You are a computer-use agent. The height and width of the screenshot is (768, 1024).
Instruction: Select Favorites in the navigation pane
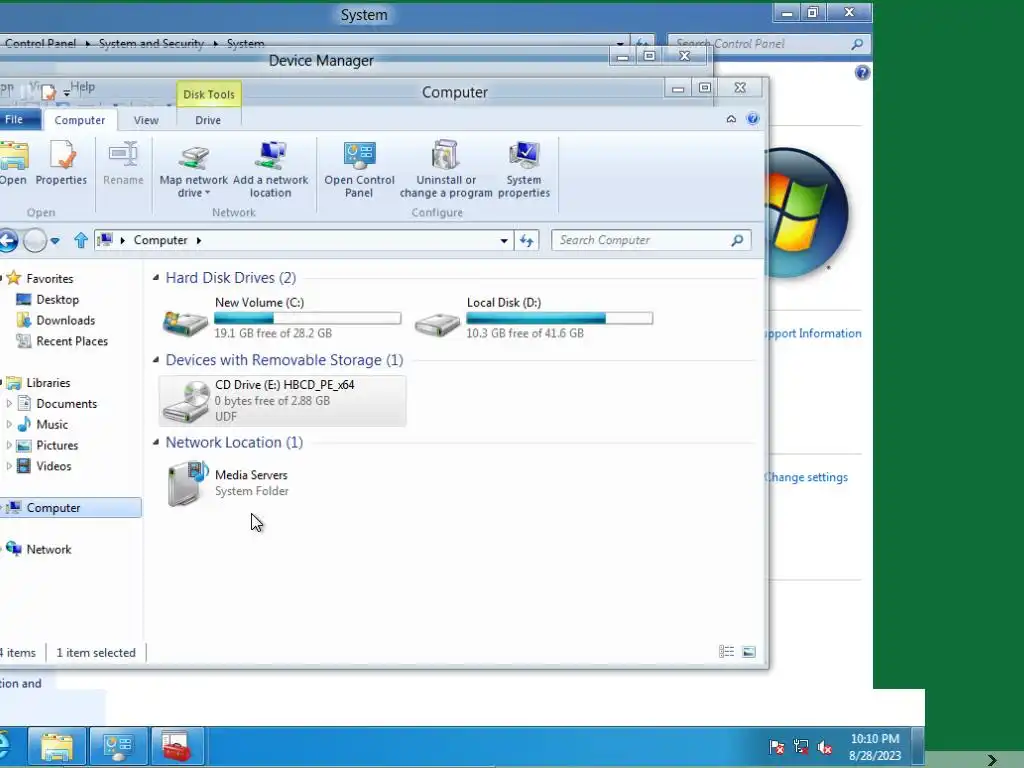(x=50, y=279)
